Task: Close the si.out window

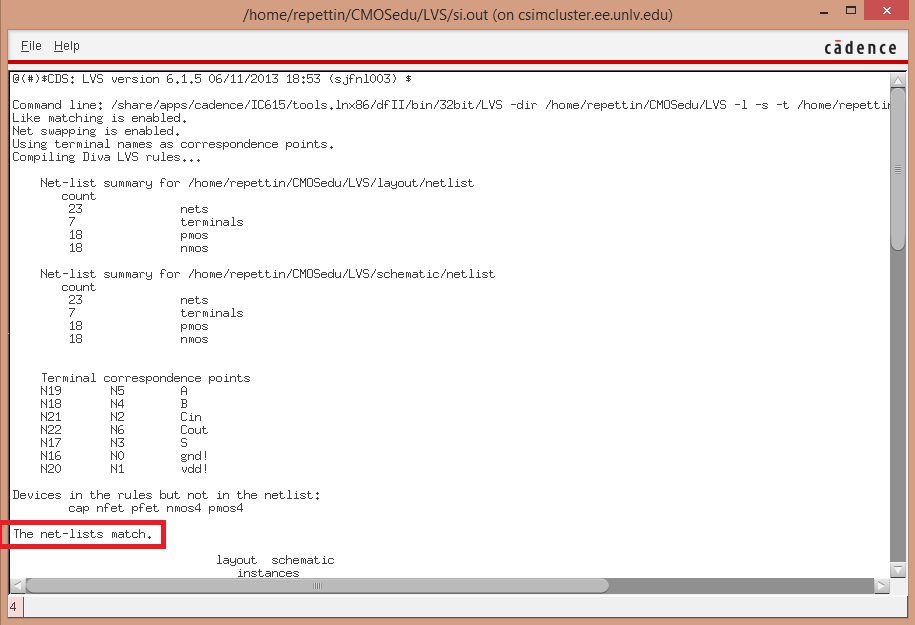Action: click(x=886, y=11)
